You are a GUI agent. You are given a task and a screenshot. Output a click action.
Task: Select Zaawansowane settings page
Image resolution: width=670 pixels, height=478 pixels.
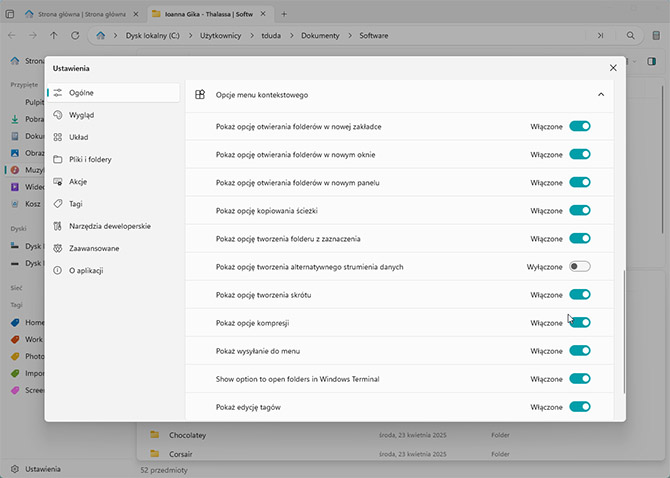click(113, 248)
